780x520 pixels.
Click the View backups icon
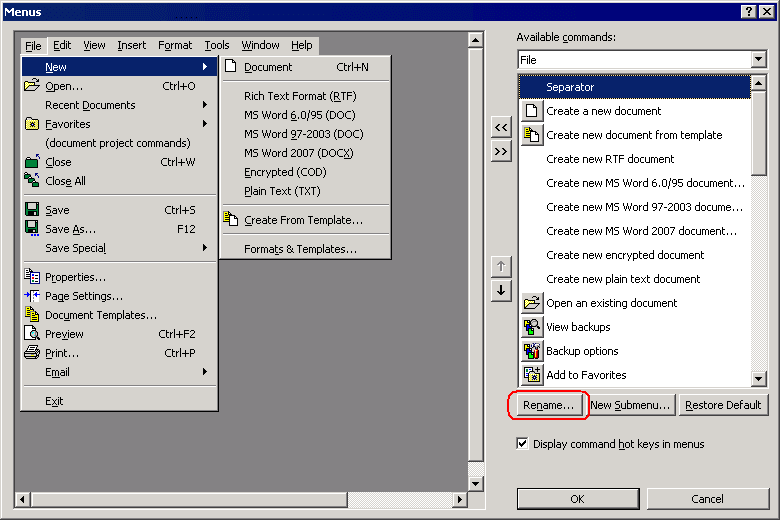[532, 326]
